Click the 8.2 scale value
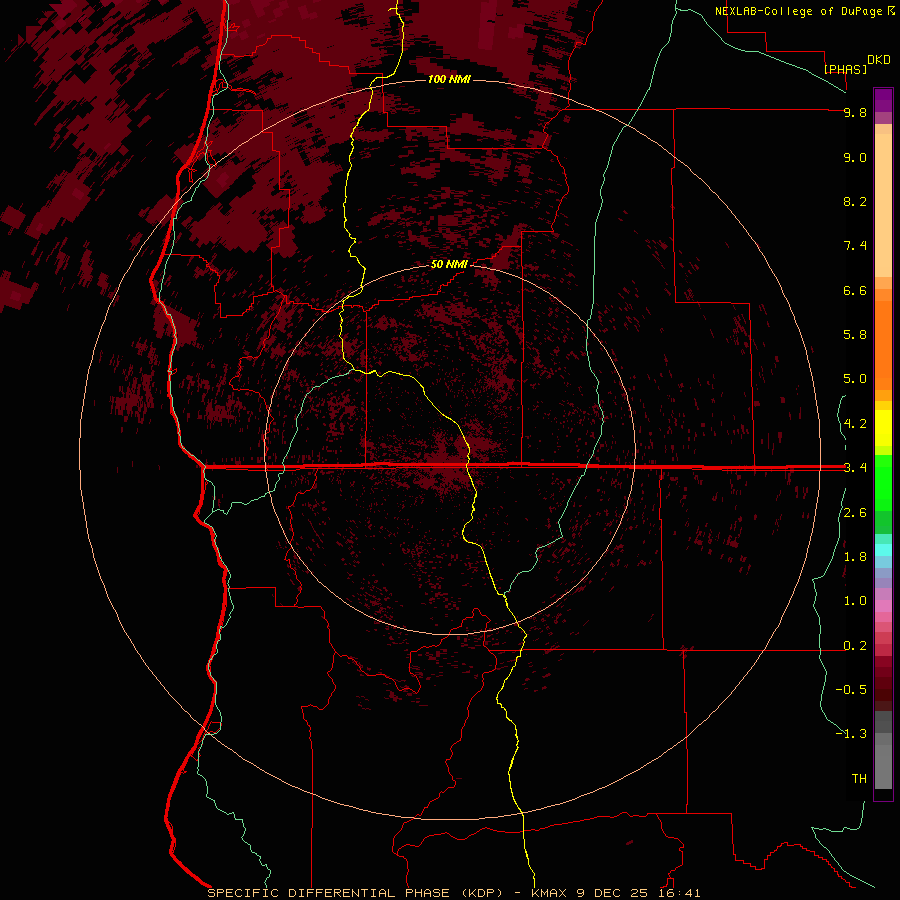Image resolution: width=900 pixels, height=900 pixels. tap(855, 201)
